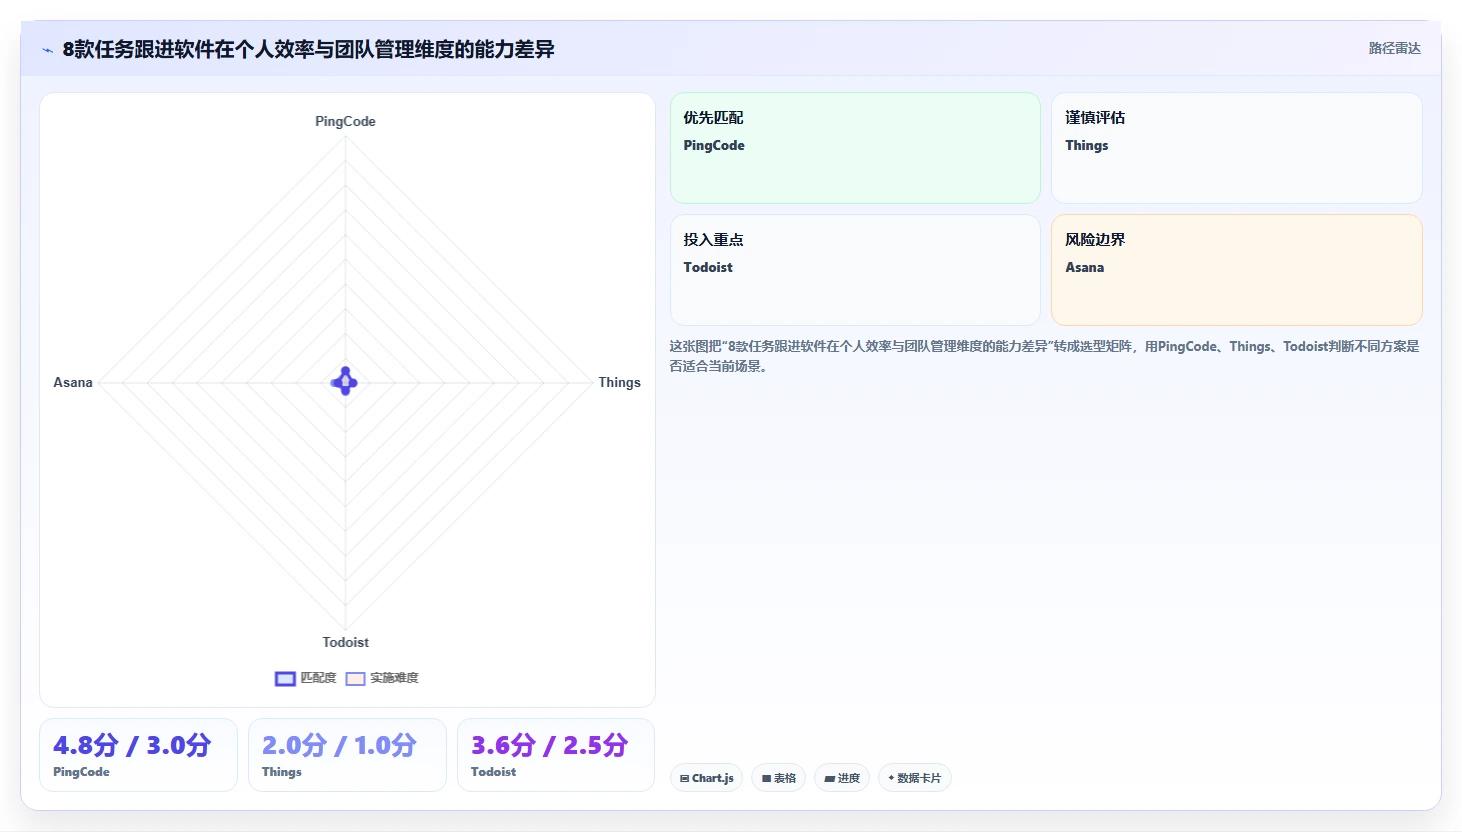Click the header icon beside the title

pyautogui.click(x=47, y=50)
